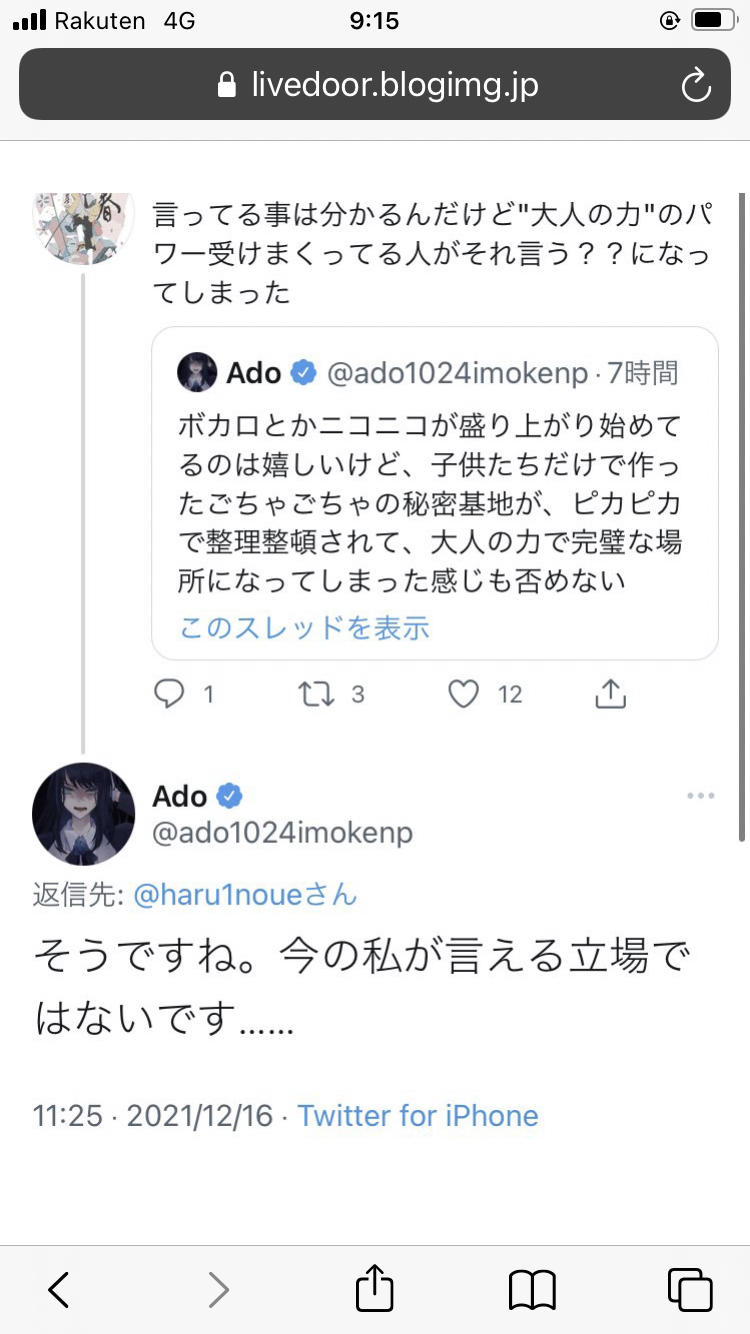Screen dimensions: 750x1334
Task: Tap the @ado1024imokenp handle below Ado
Action: [282, 833]
